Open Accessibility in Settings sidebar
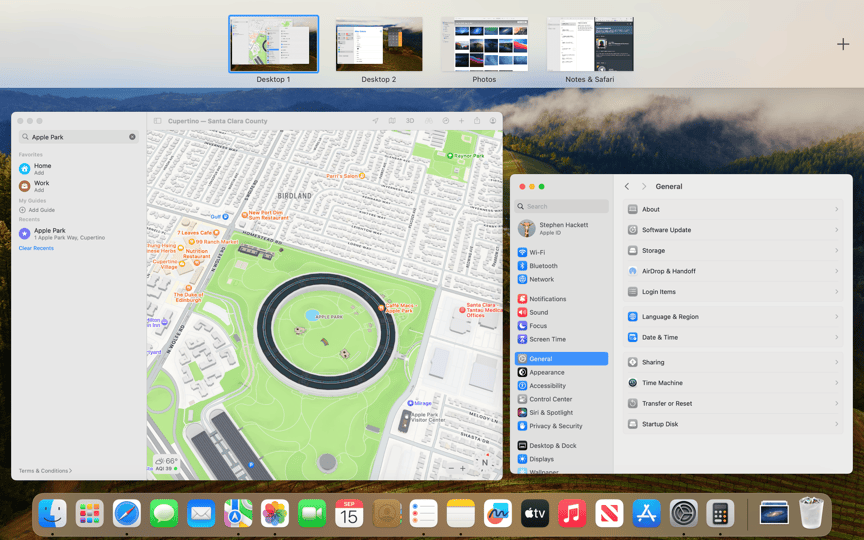864x540 pixels. (x=561, y=386)
